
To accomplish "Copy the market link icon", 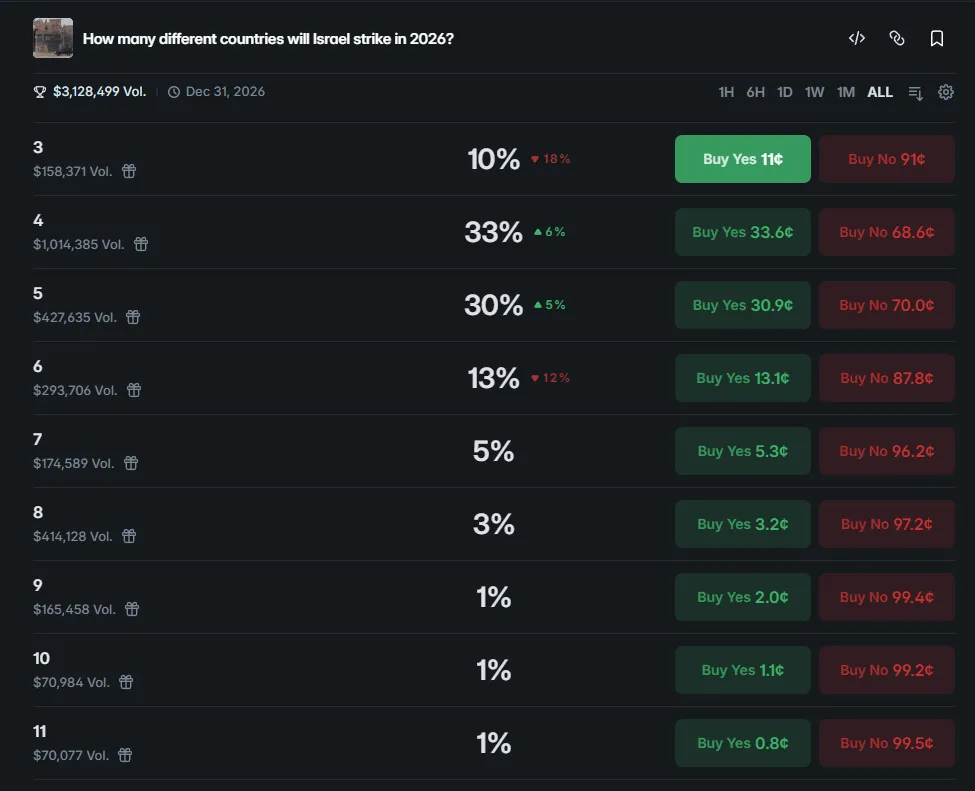I will point(897,38).
